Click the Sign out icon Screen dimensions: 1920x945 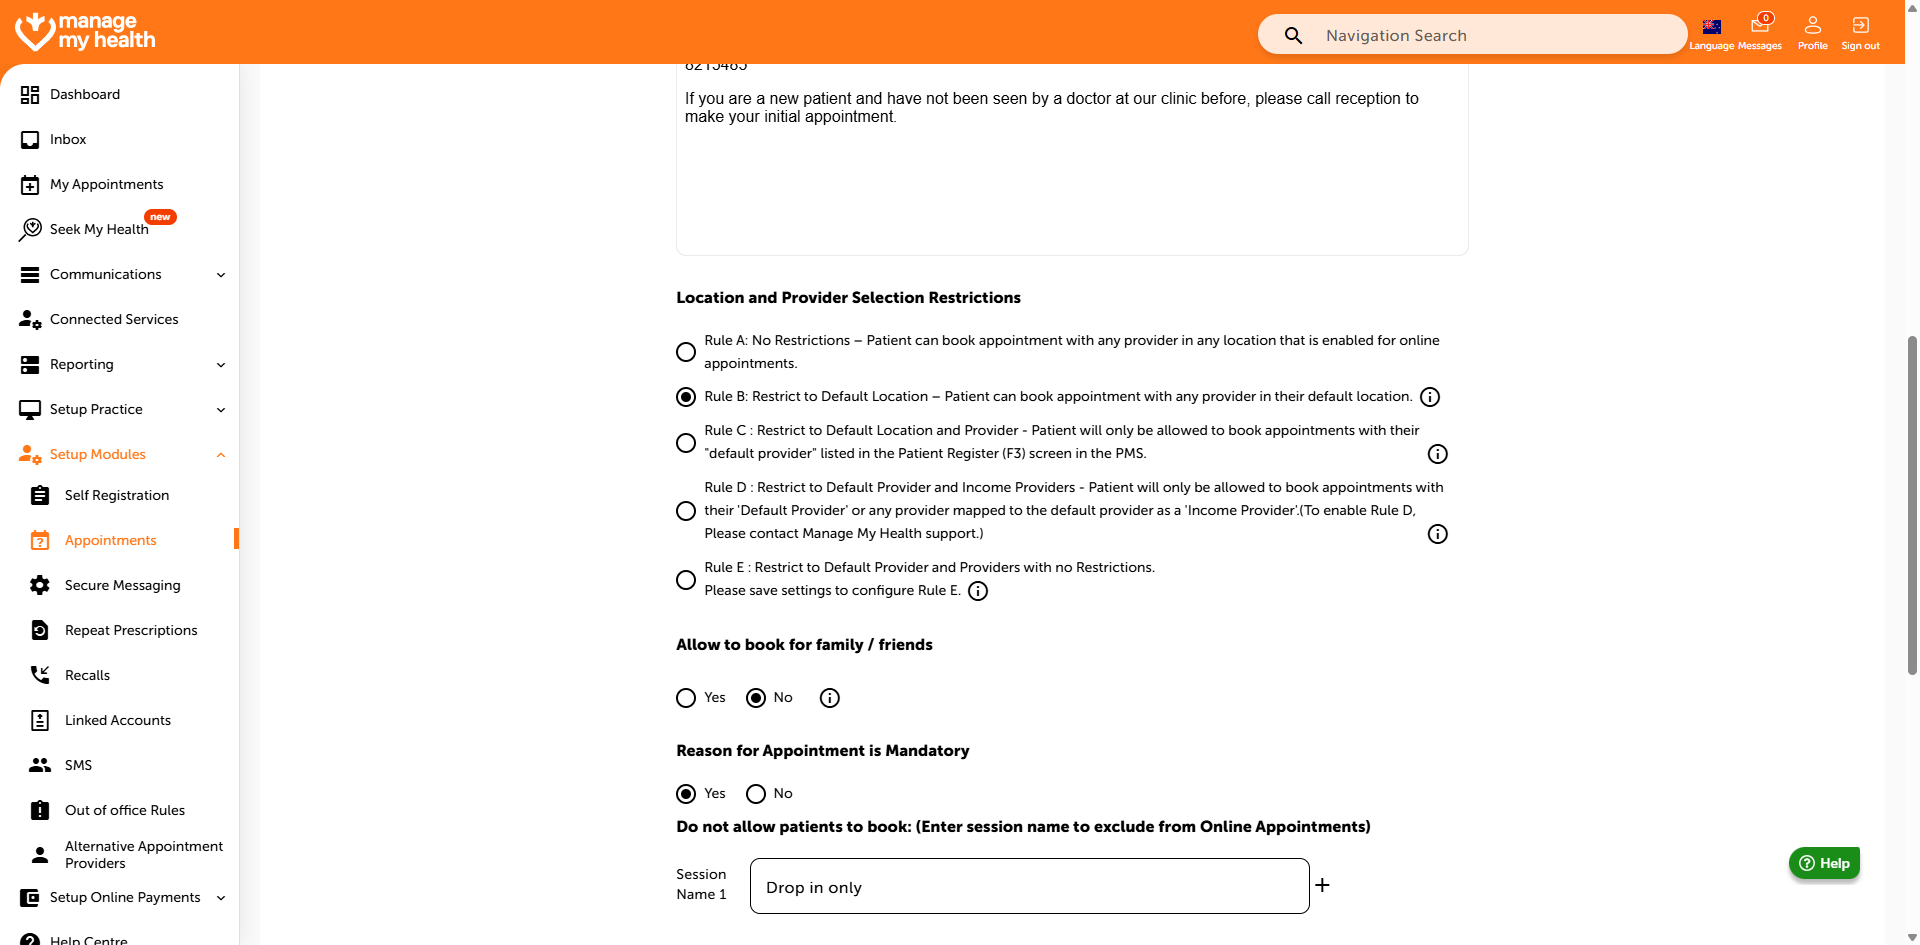click(1860, 26)
